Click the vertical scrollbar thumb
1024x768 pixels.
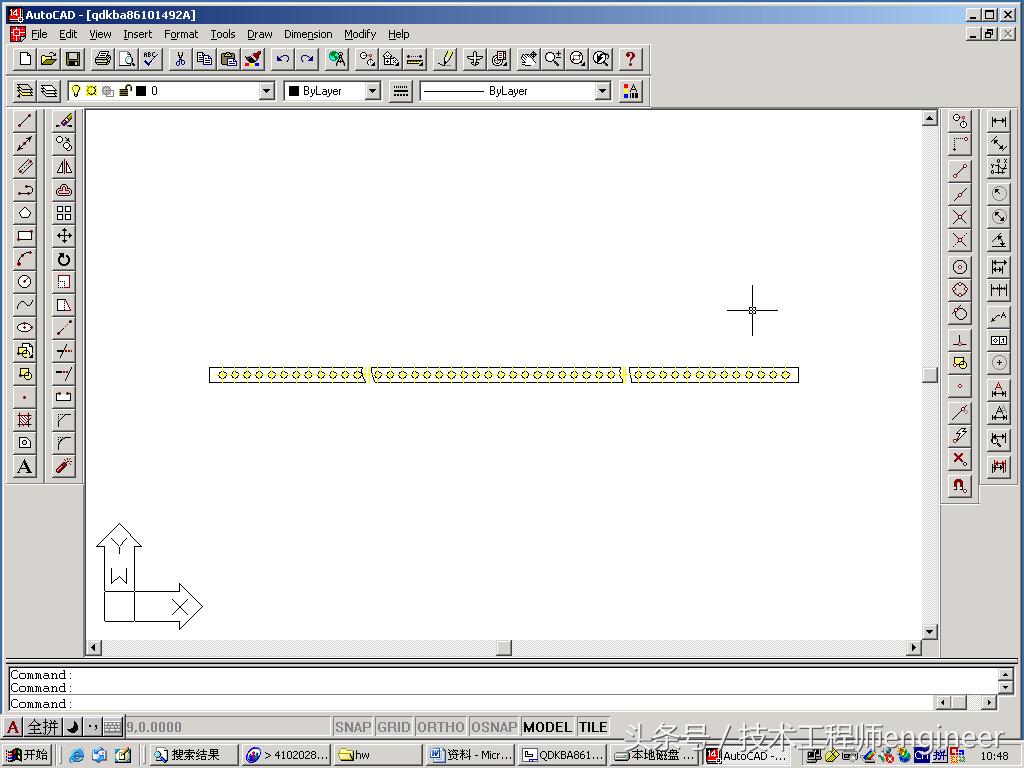coord(930,374)
